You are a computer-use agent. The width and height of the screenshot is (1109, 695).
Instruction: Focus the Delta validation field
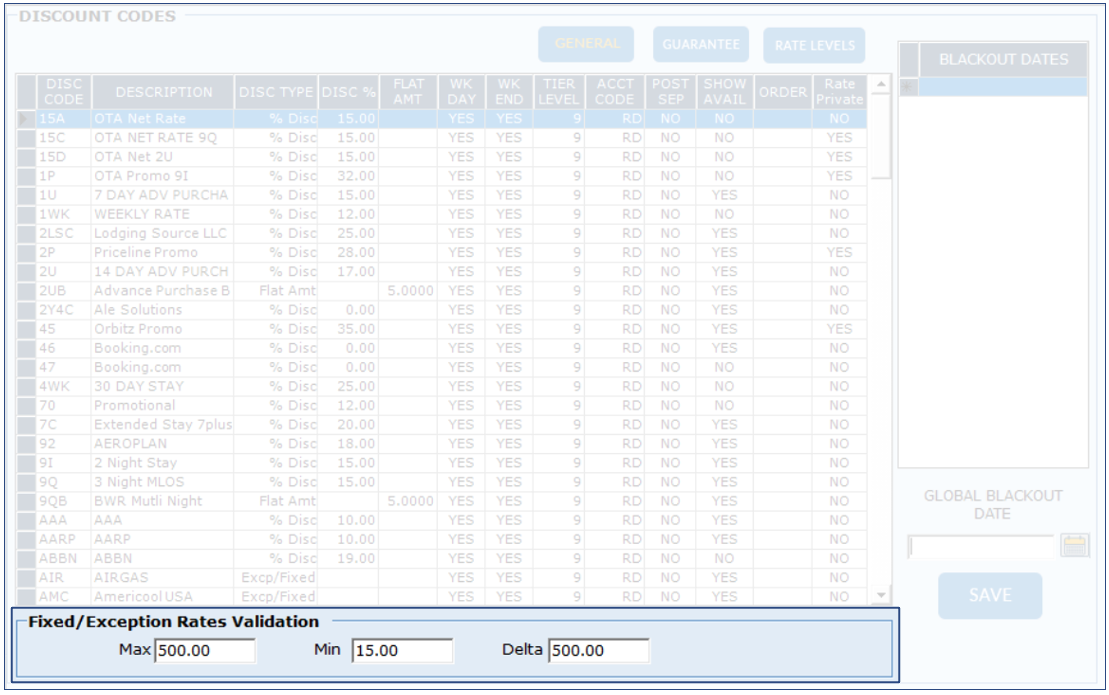tap(598, 651)
